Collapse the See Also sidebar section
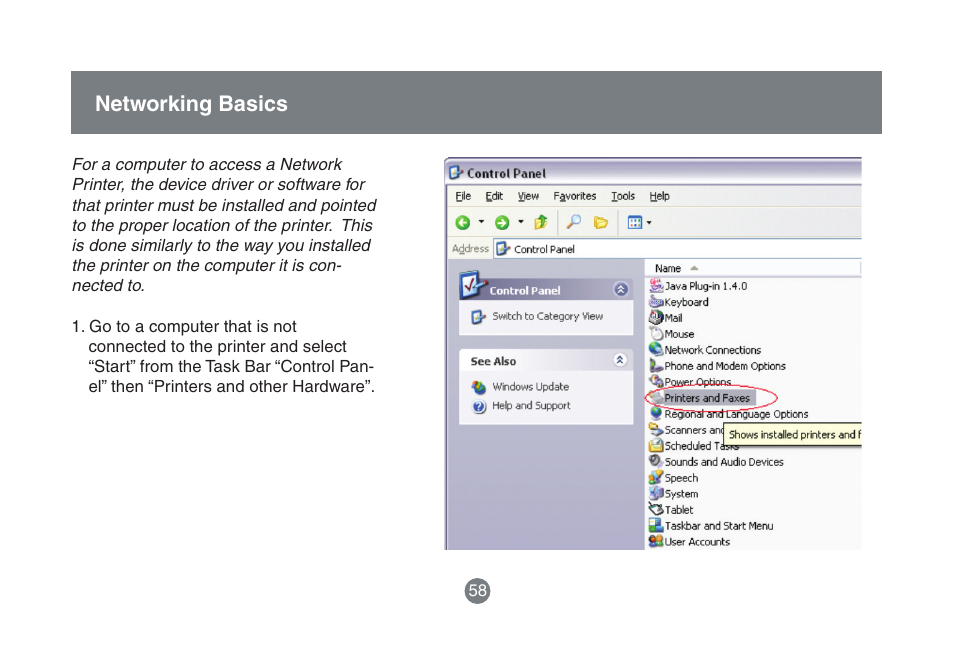The height and width of the screenshot is (664, 954). 619,360
